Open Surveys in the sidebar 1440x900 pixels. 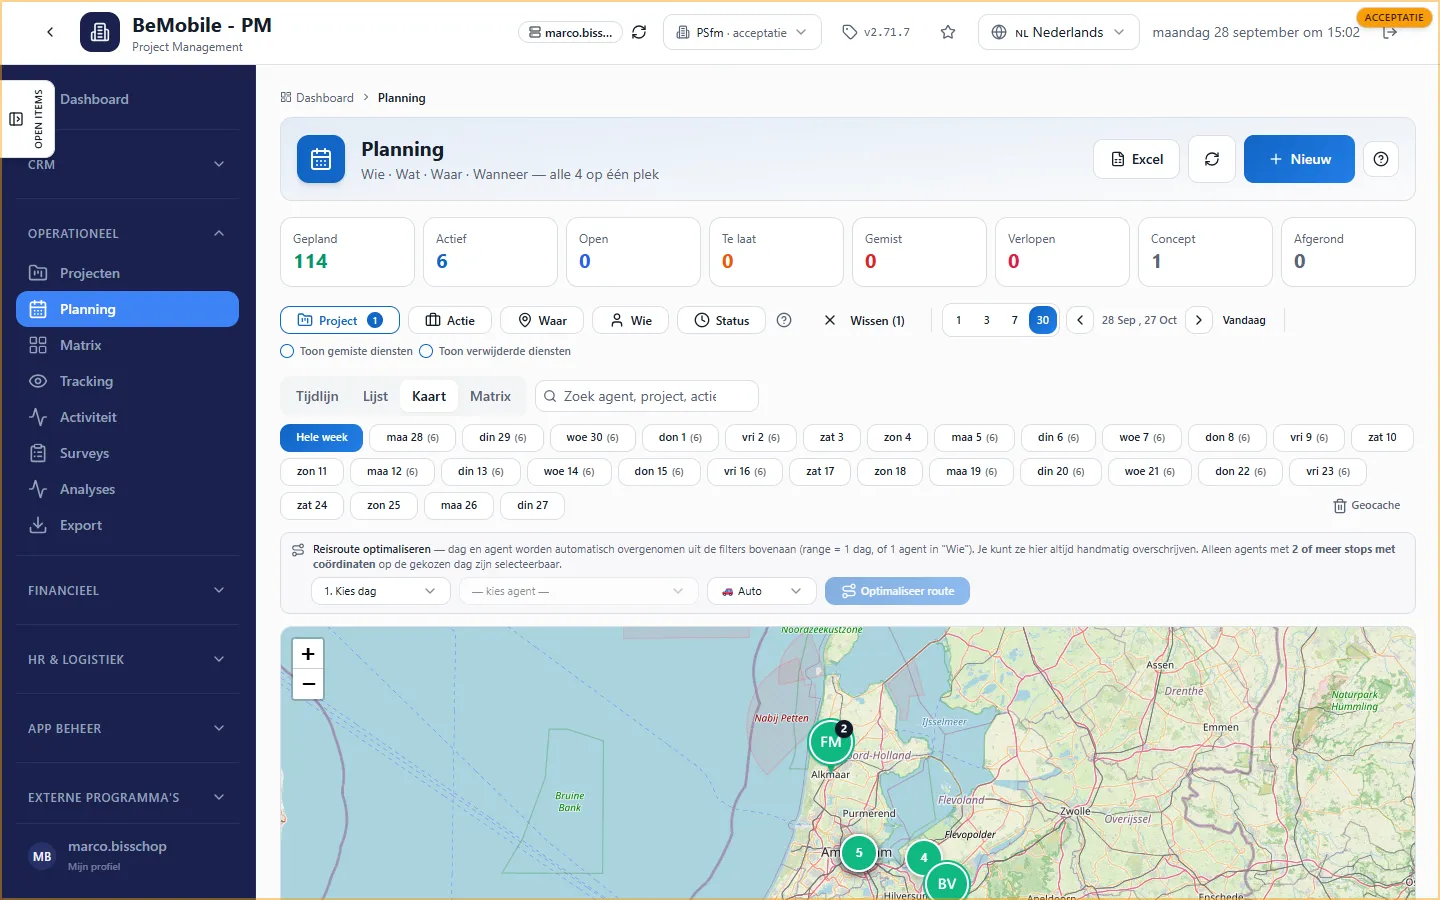[128, 453]
